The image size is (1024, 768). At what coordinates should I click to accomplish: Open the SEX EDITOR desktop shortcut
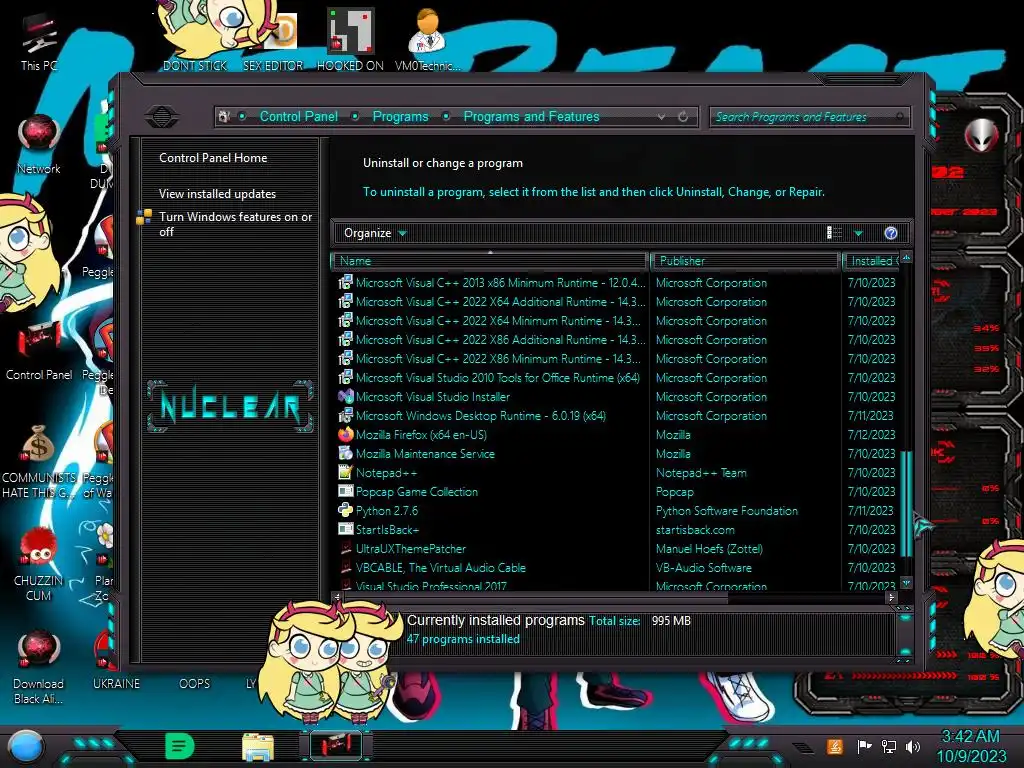click(273, 40)
